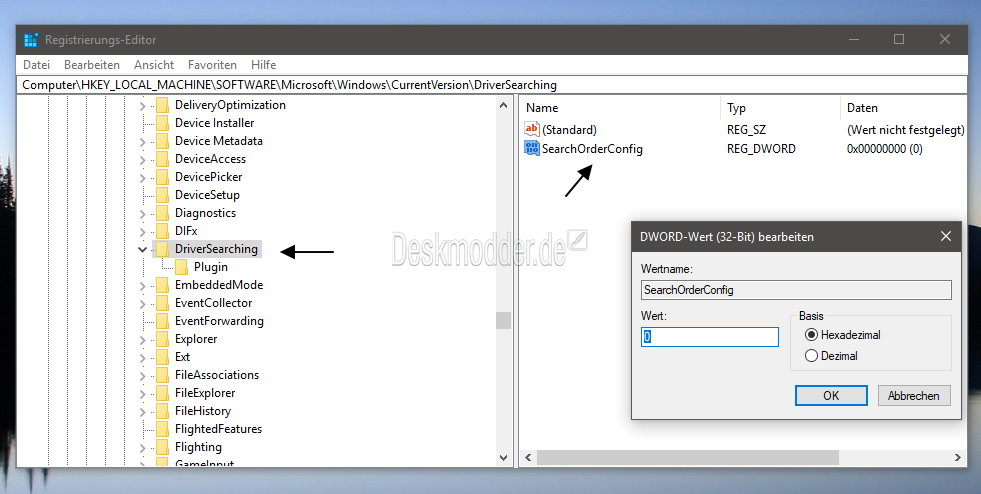Expand the DeviceAccess key

click(x=143, y=160)
